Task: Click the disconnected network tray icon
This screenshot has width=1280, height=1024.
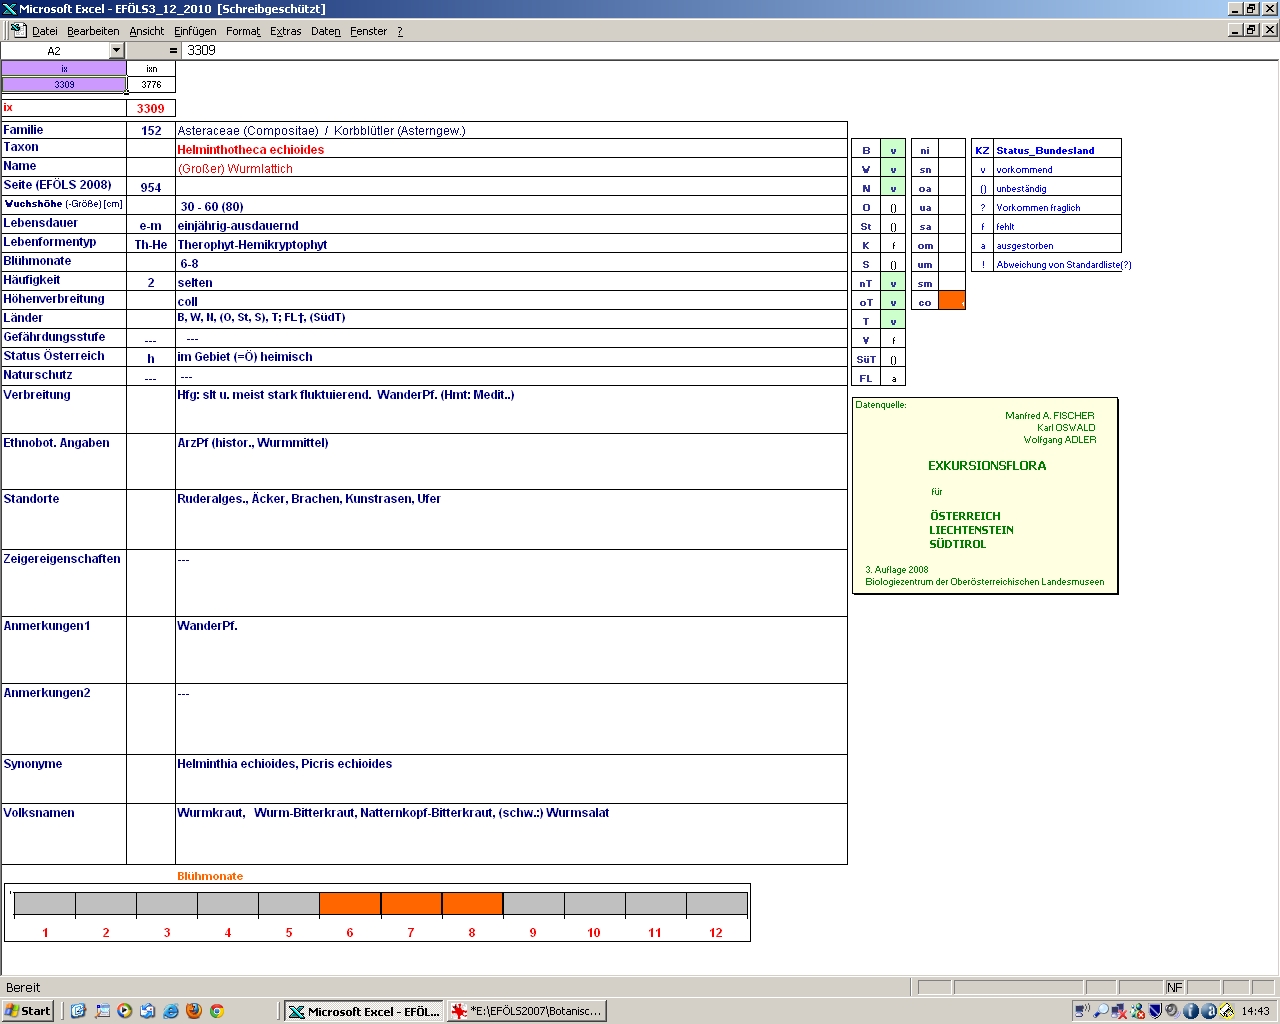Action: (x=1120, y=1011)
